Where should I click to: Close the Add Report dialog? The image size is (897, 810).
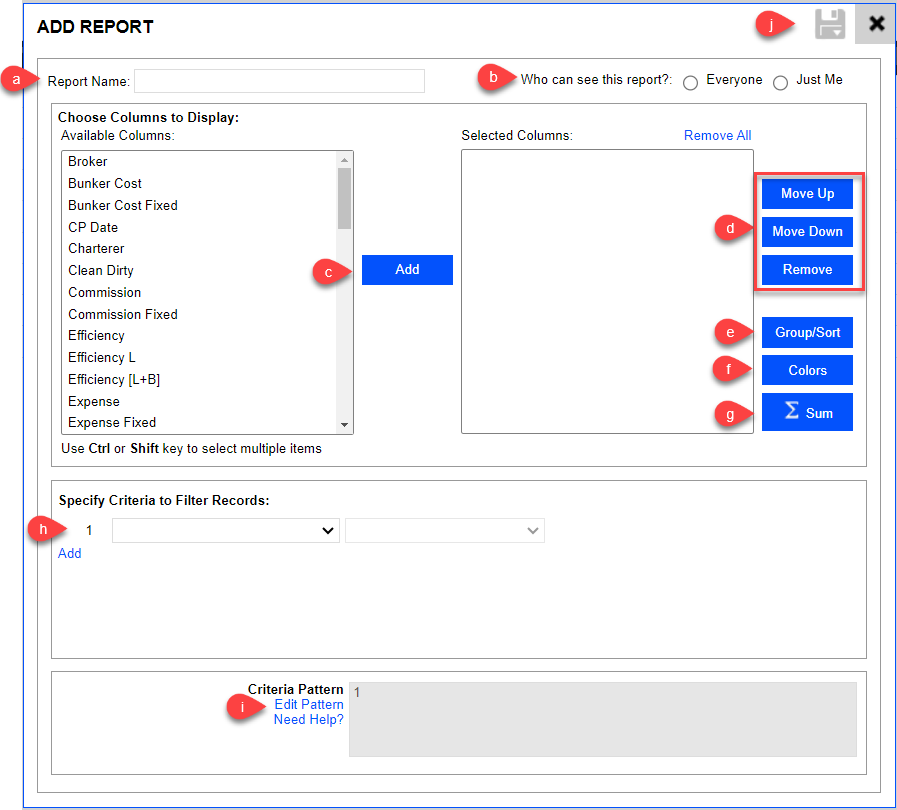pyautogui.click(x=876, y=24)
